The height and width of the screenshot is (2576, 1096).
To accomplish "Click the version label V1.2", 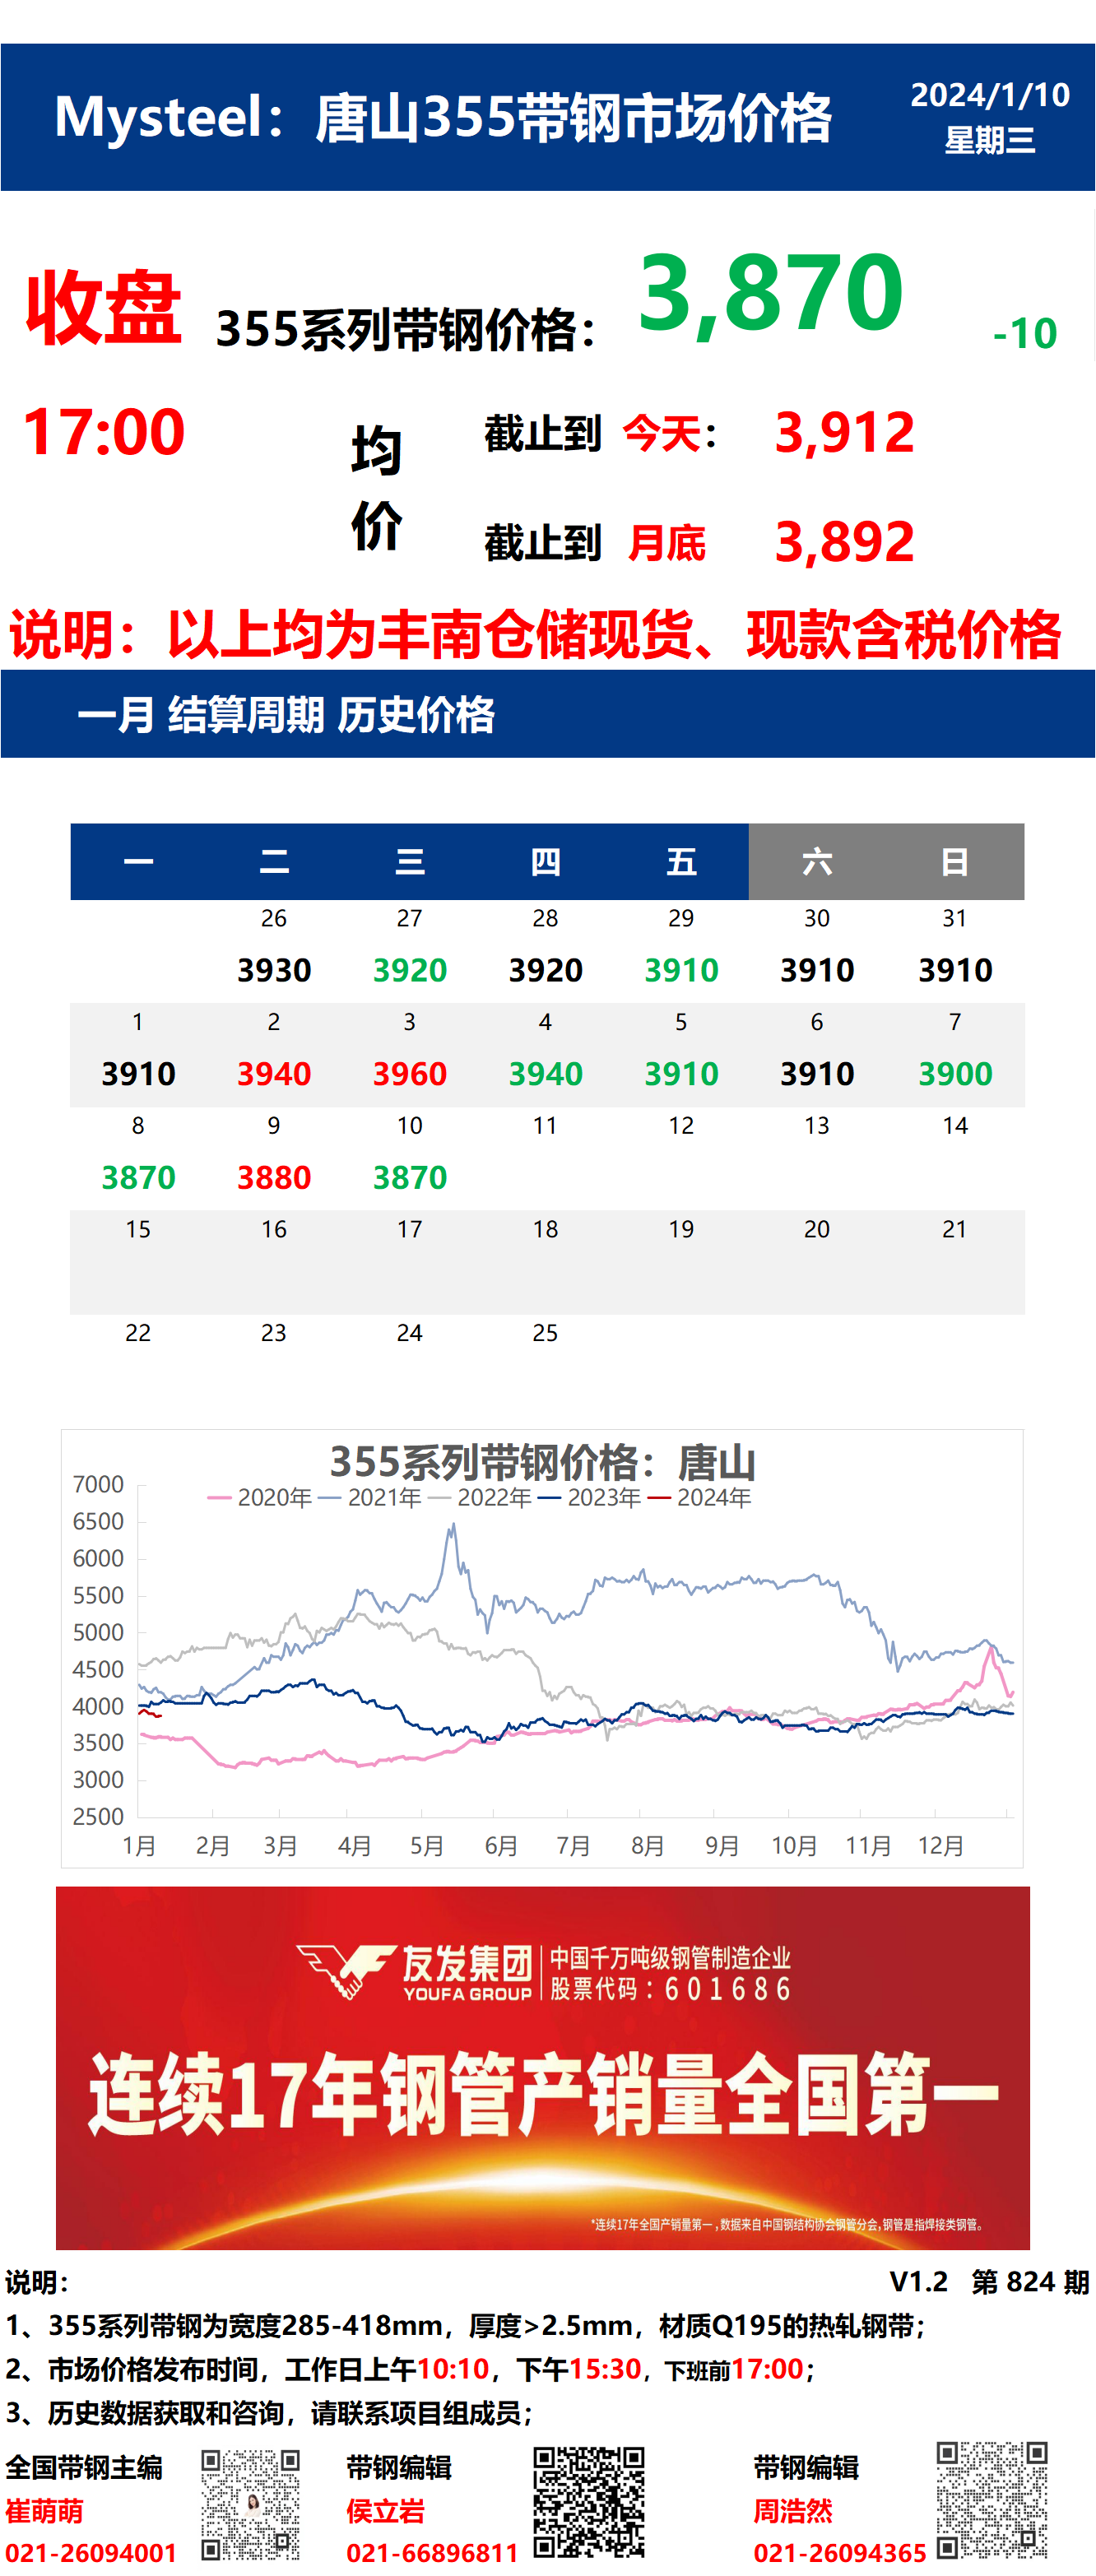I will 918,2282.
